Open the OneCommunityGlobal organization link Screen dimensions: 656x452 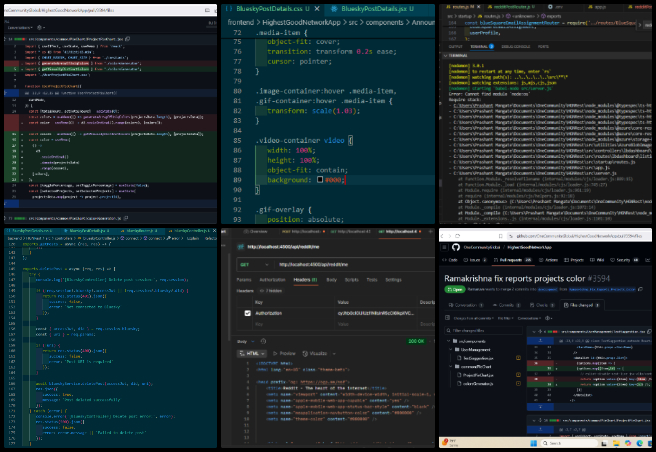pyautogui.click(x=482, y=247)
